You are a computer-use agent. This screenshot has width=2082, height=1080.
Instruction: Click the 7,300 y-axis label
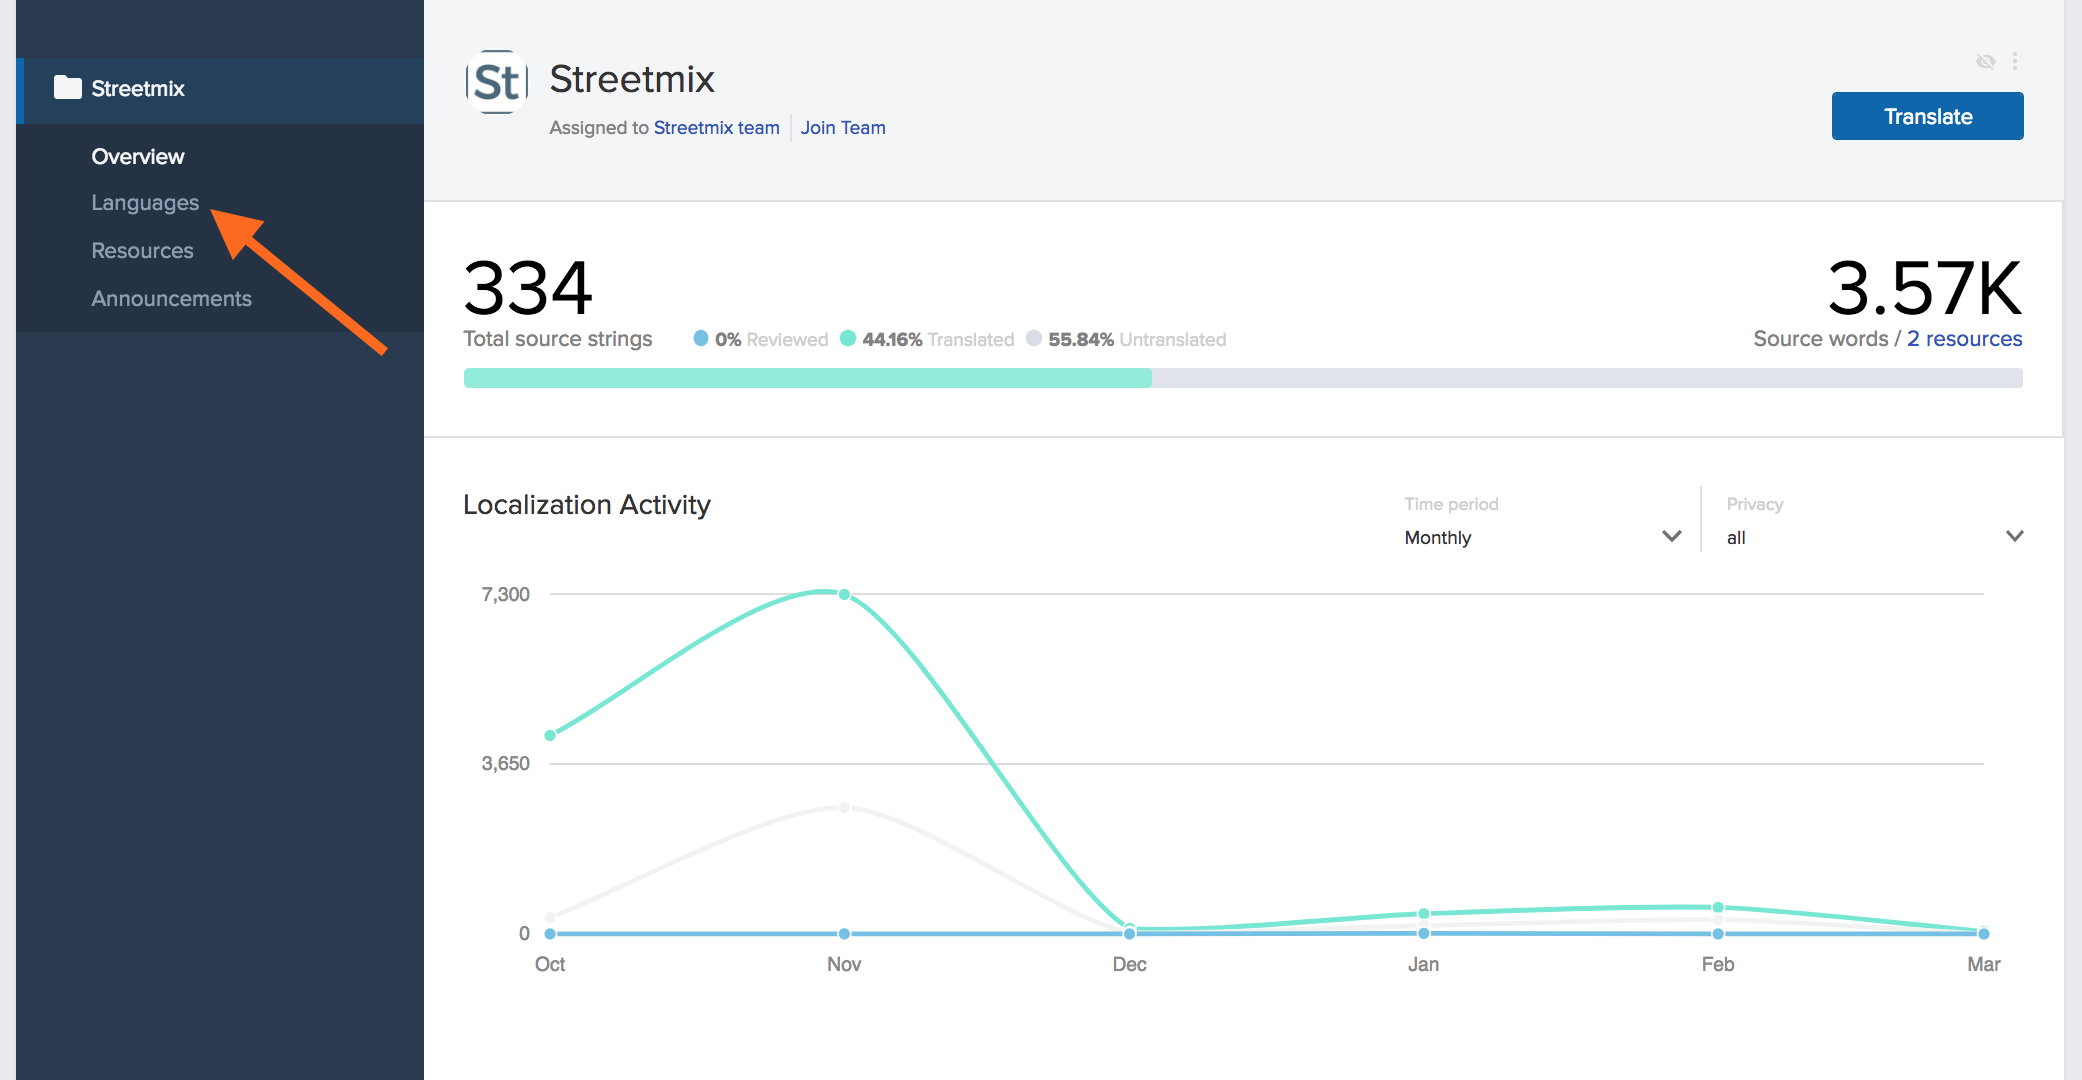505,595
